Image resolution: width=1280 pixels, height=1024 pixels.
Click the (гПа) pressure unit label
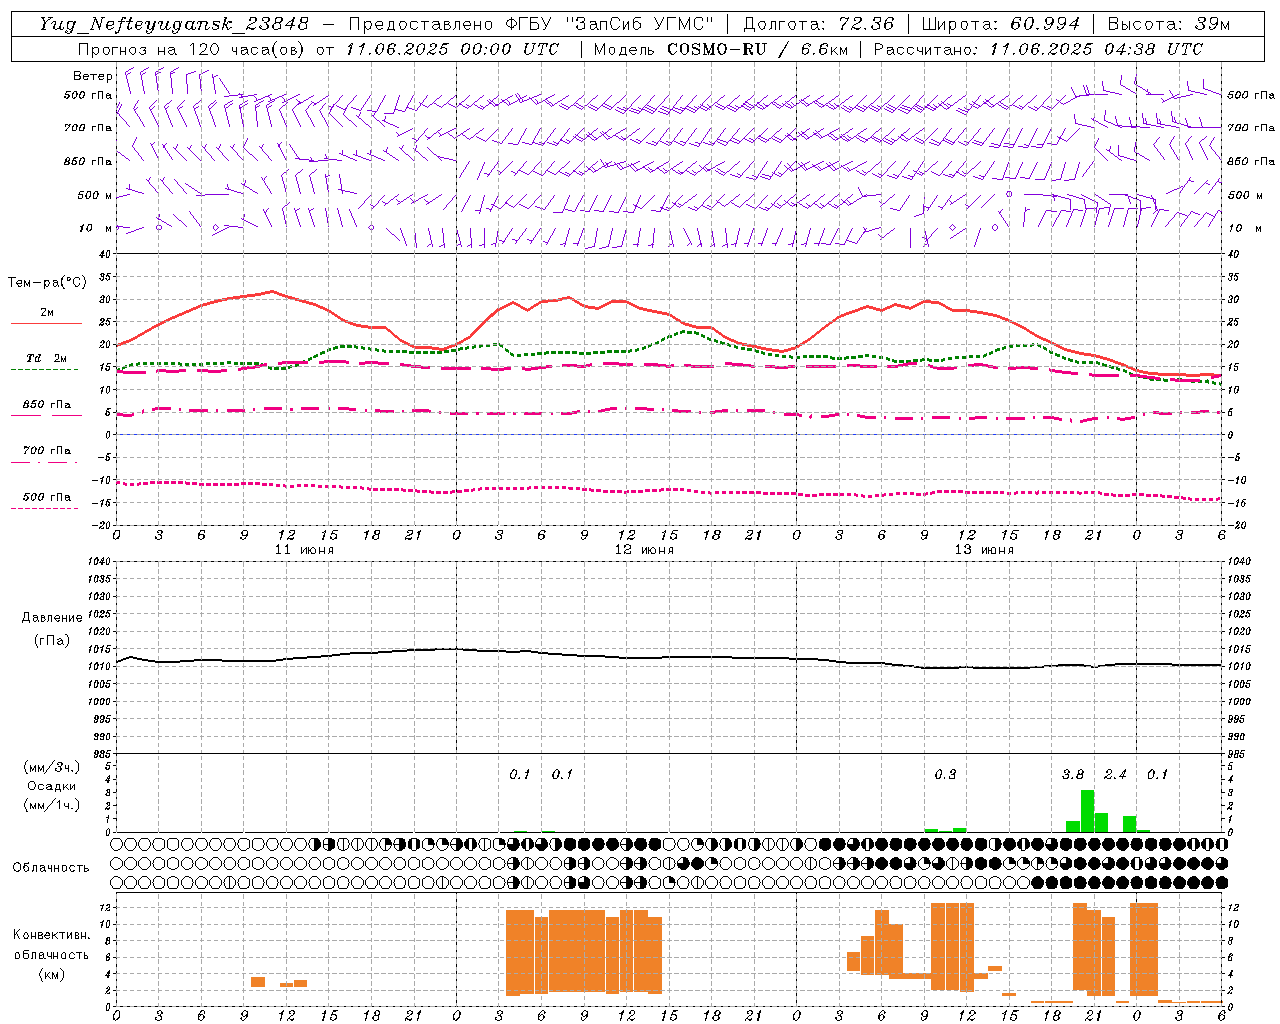51,640
